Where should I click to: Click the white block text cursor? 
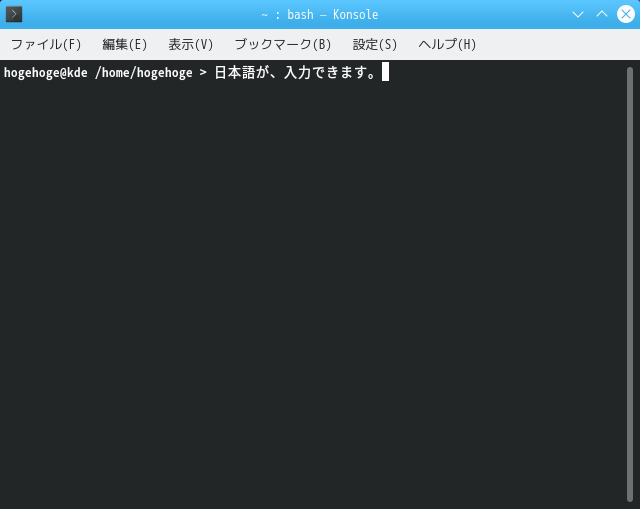(x=385, y=72)
